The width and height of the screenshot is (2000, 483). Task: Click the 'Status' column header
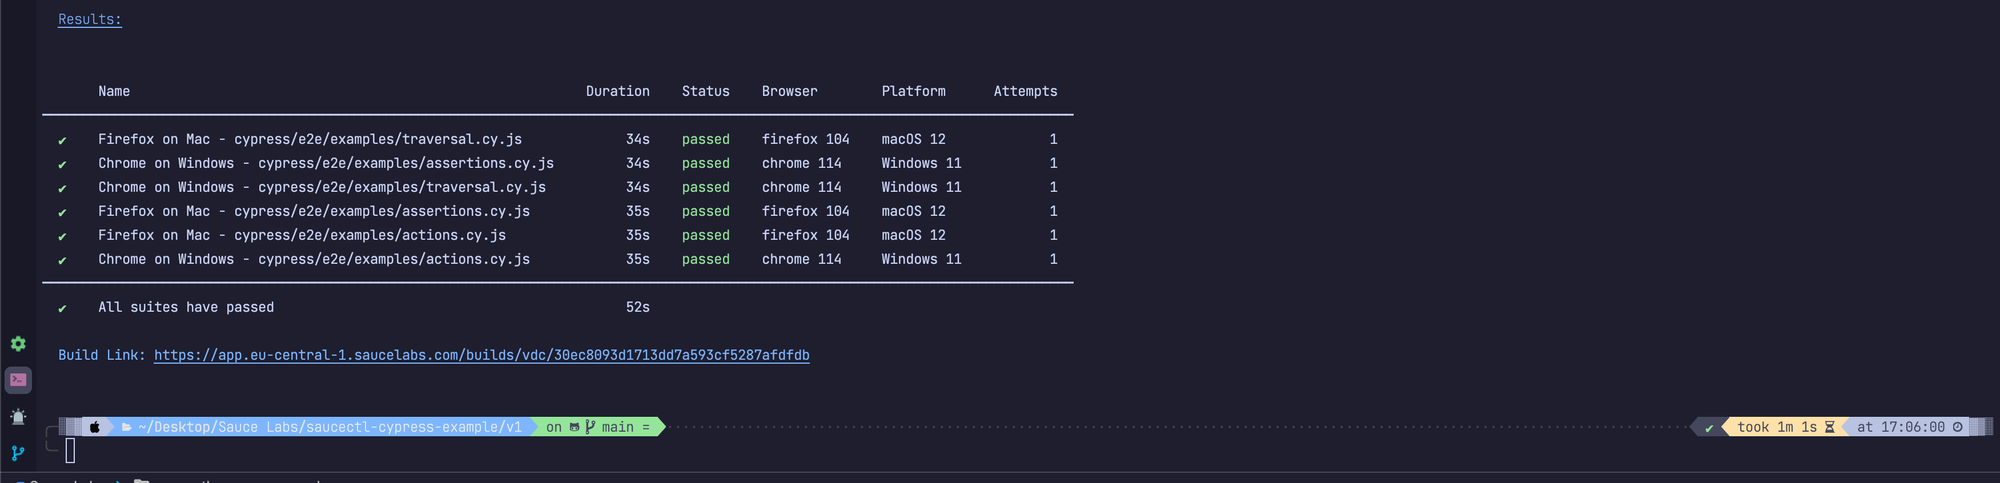click(x=705, y=91)
